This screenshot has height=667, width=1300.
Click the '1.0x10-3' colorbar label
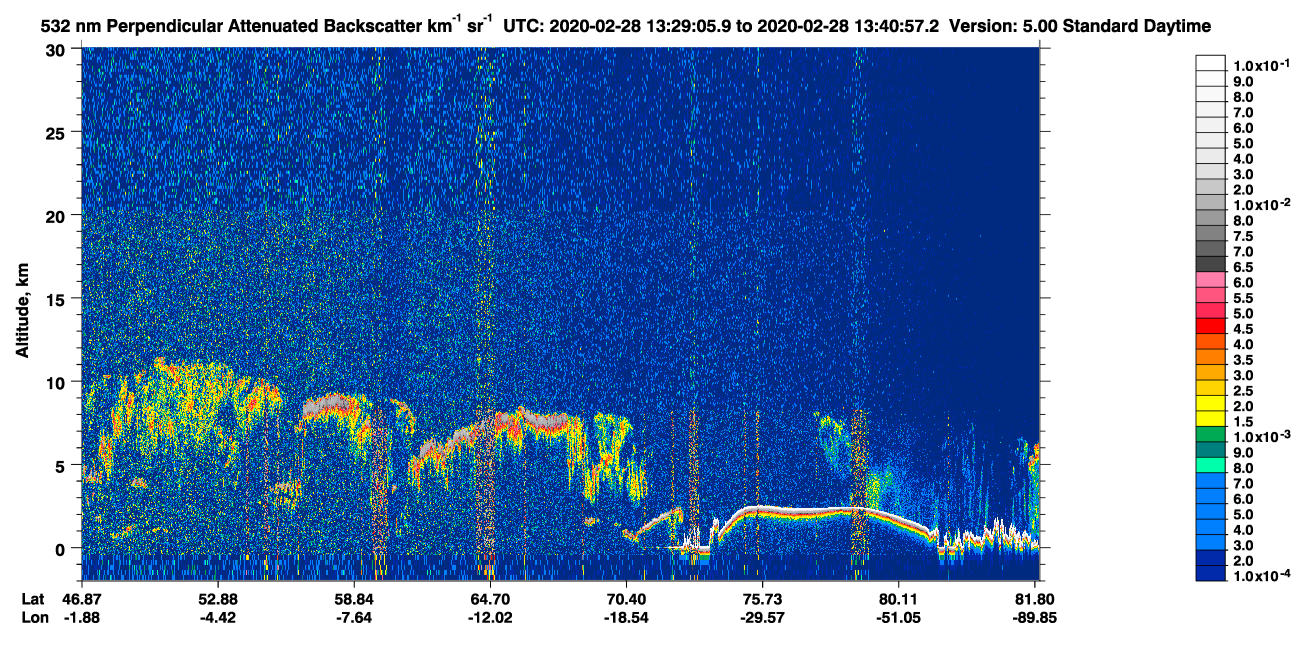(1261, 436)
